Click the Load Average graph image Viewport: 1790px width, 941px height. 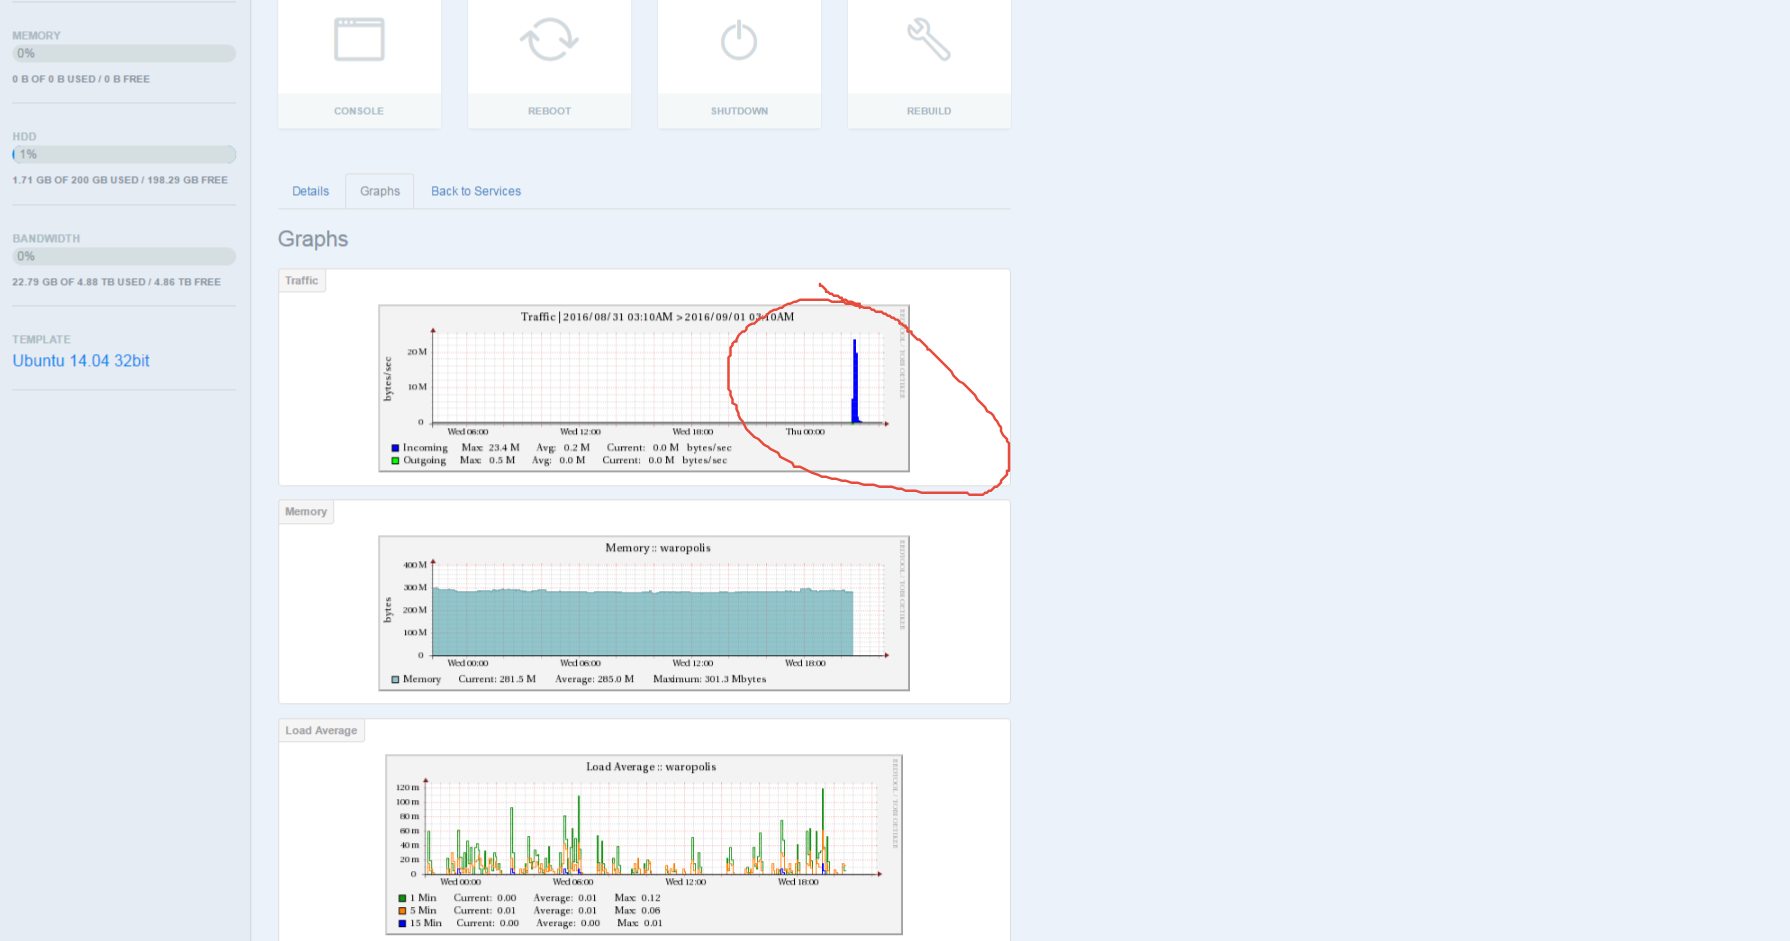click(x=644, y=844)
